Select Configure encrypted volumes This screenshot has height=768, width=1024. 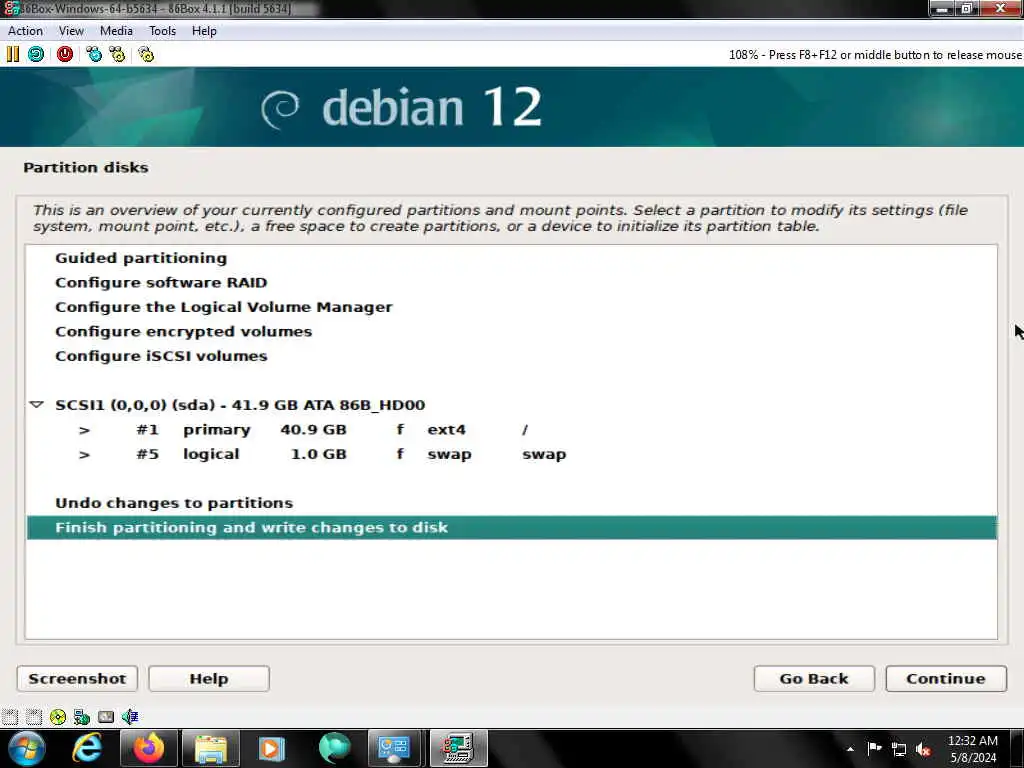512,331
